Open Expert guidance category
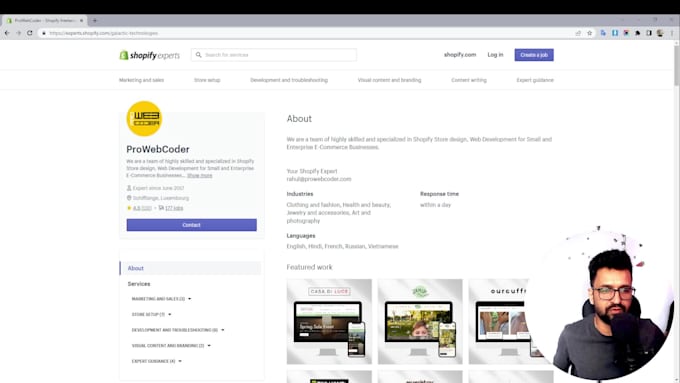The height and width of the screenshot is (383, 680). coord(535,80)
